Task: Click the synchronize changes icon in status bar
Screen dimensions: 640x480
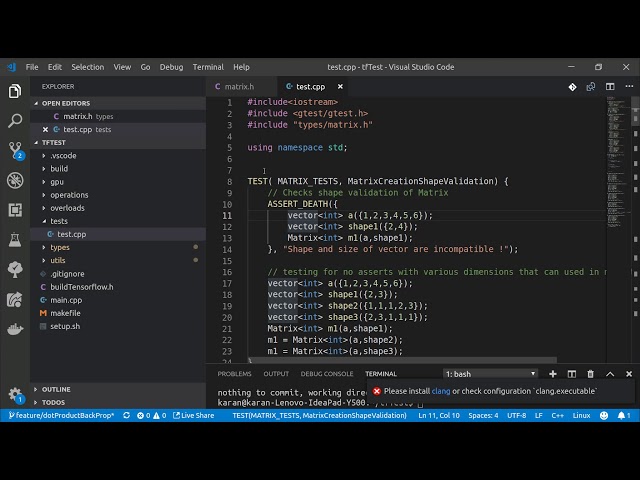Action: click(127, 416)
